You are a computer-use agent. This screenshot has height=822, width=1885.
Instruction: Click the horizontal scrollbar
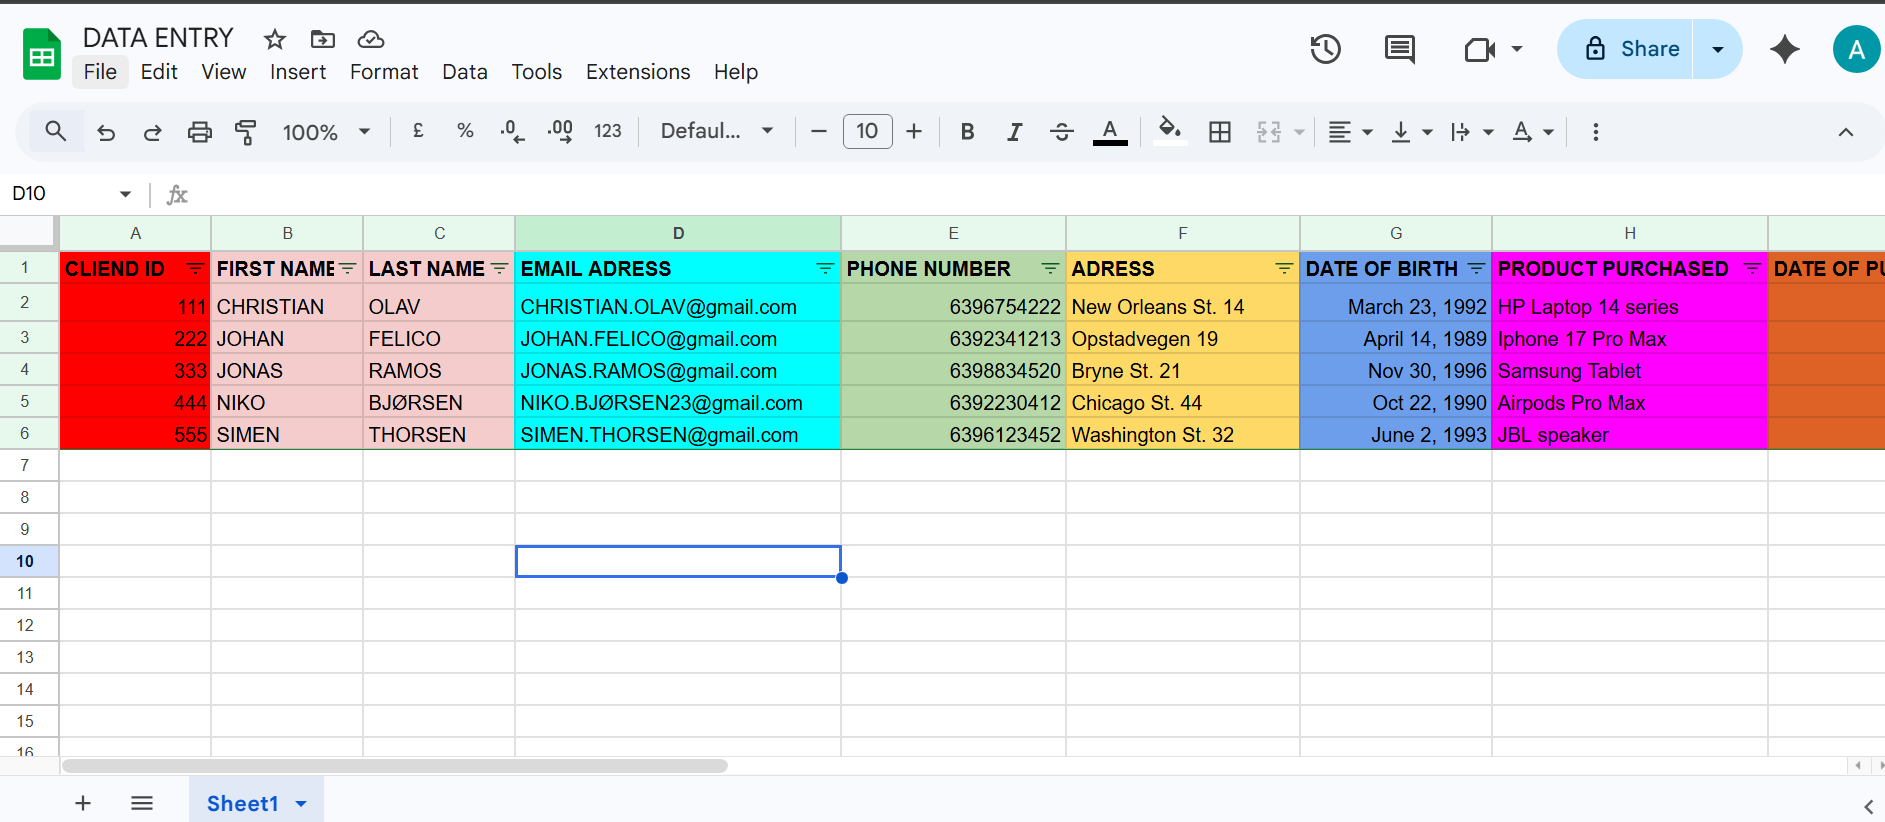point(395,766)
